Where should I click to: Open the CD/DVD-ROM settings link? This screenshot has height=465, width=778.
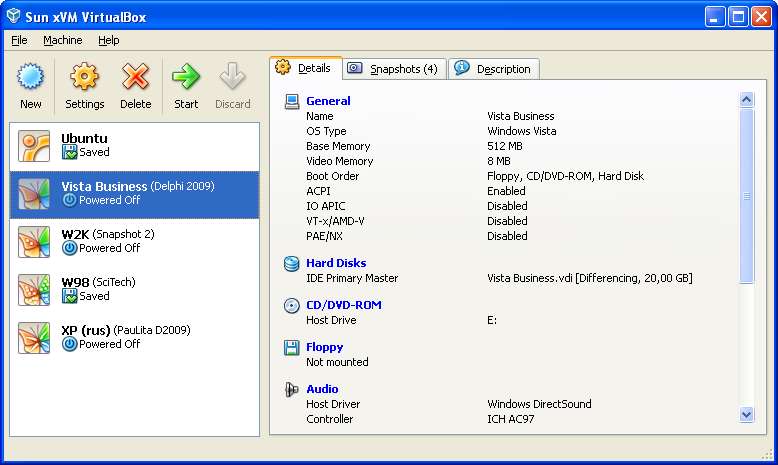(x=344, y=305)
